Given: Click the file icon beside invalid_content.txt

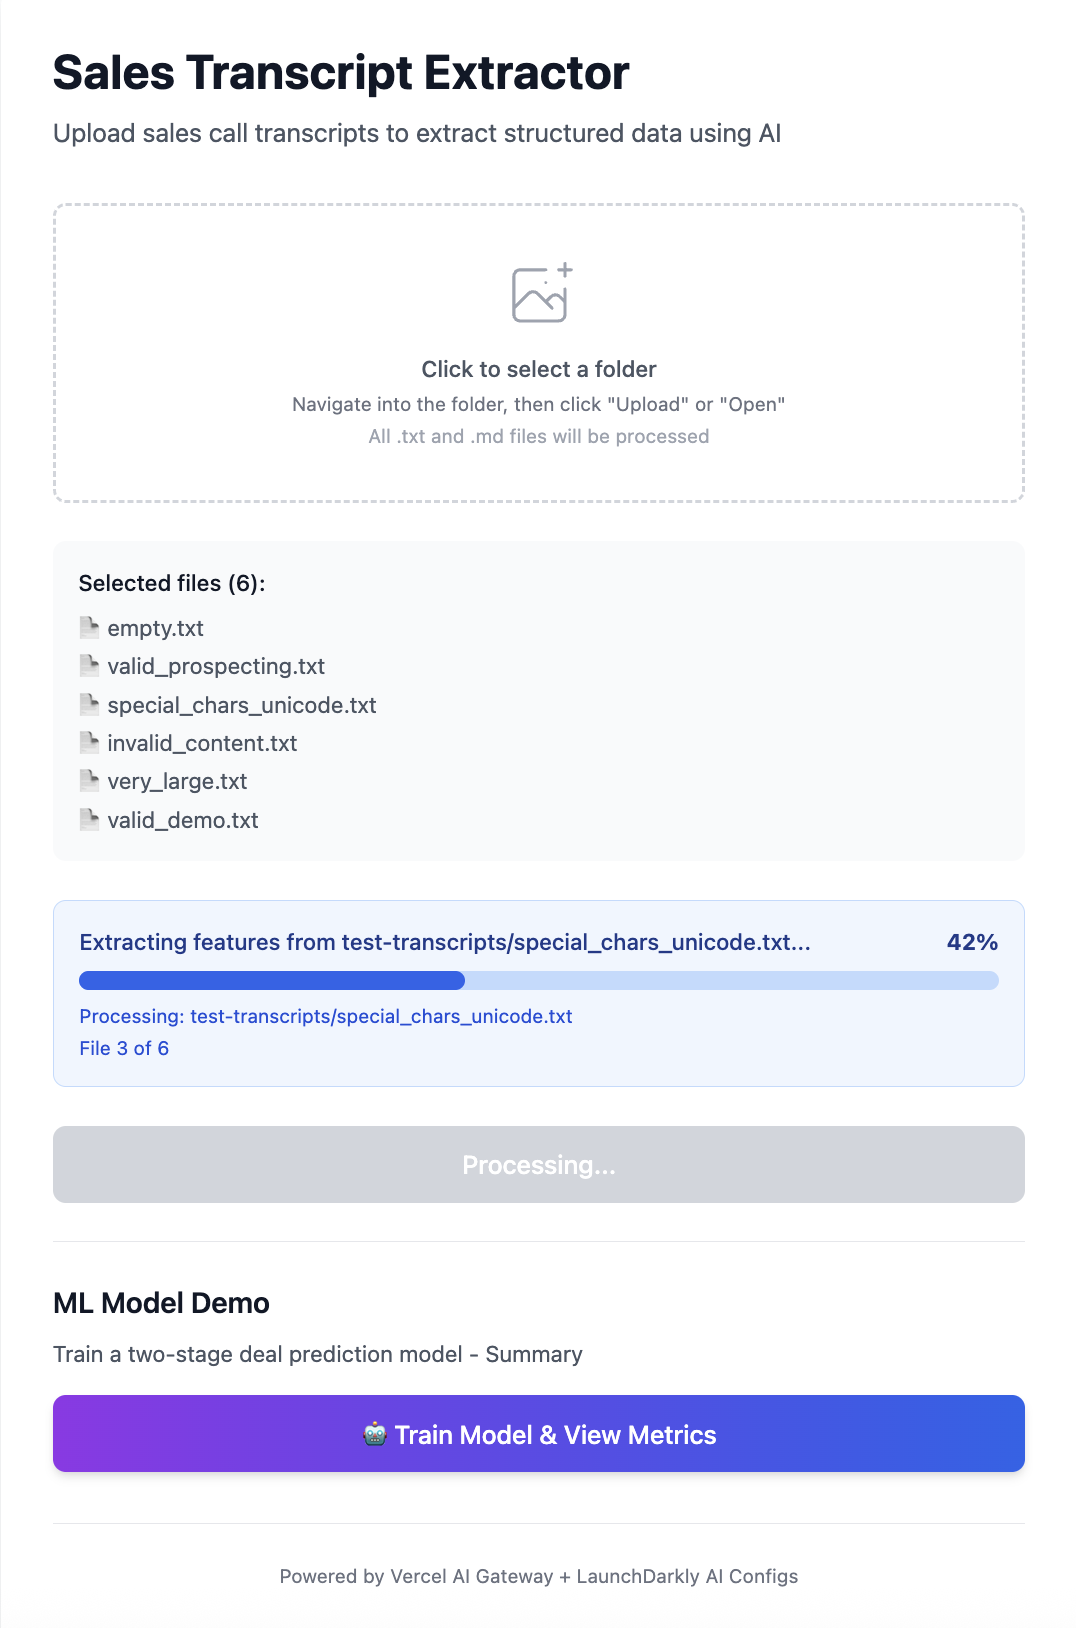Looking at the screenshot, I should pos(88,742).
